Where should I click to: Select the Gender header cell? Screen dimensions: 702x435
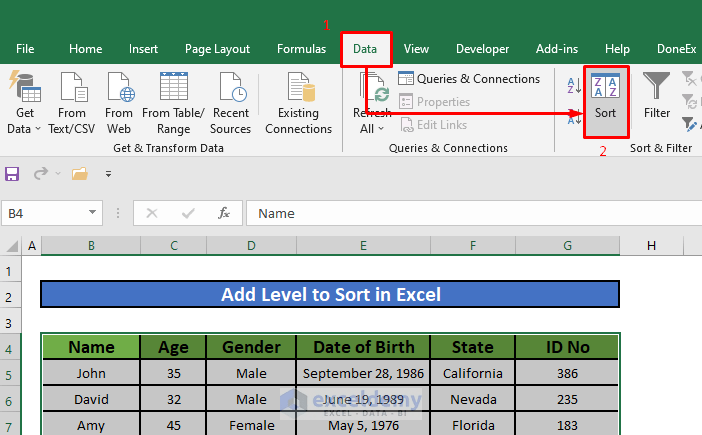tap(251, 347)
